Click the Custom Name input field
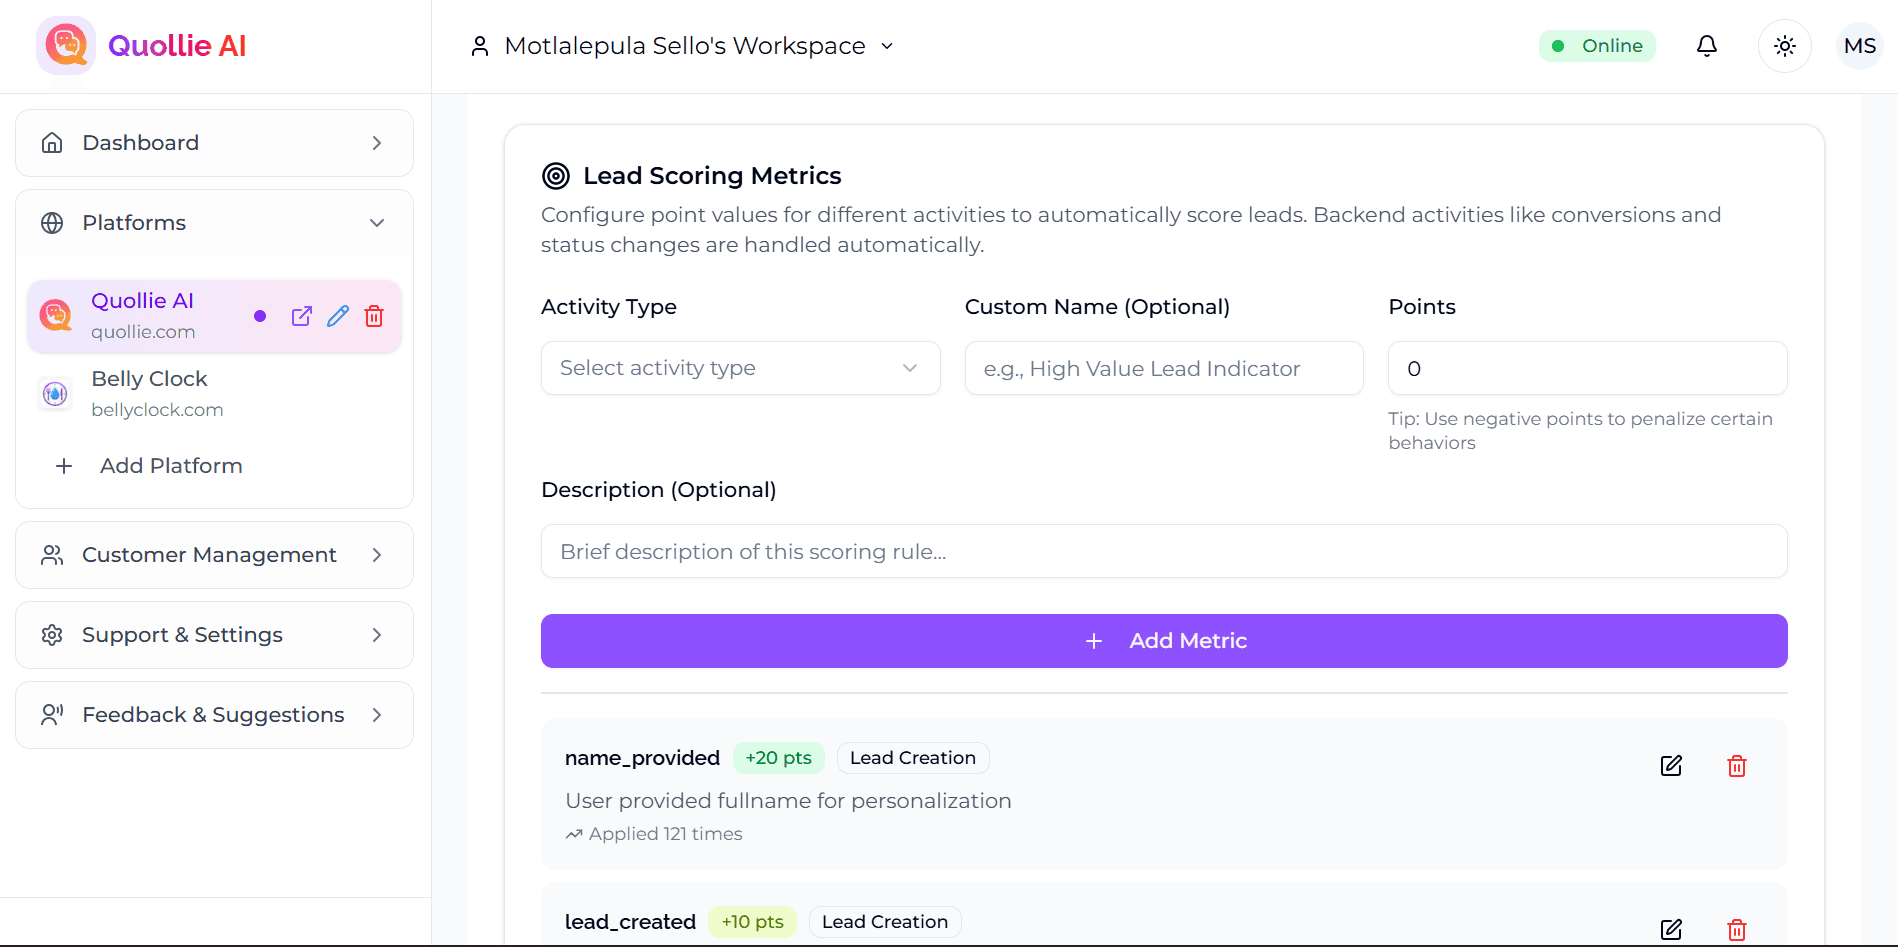 click(1163, 368)
